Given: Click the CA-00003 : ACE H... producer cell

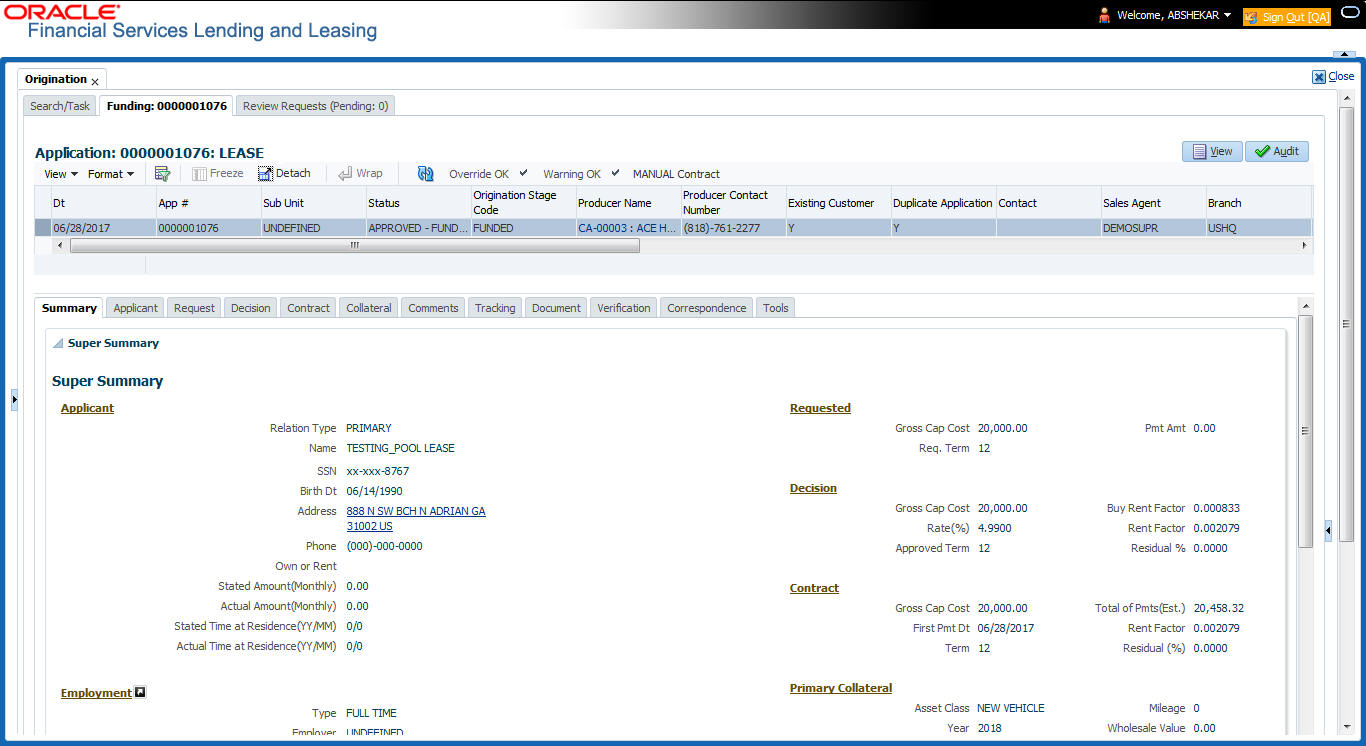Looking at the screenshot, I should (628, 228).
